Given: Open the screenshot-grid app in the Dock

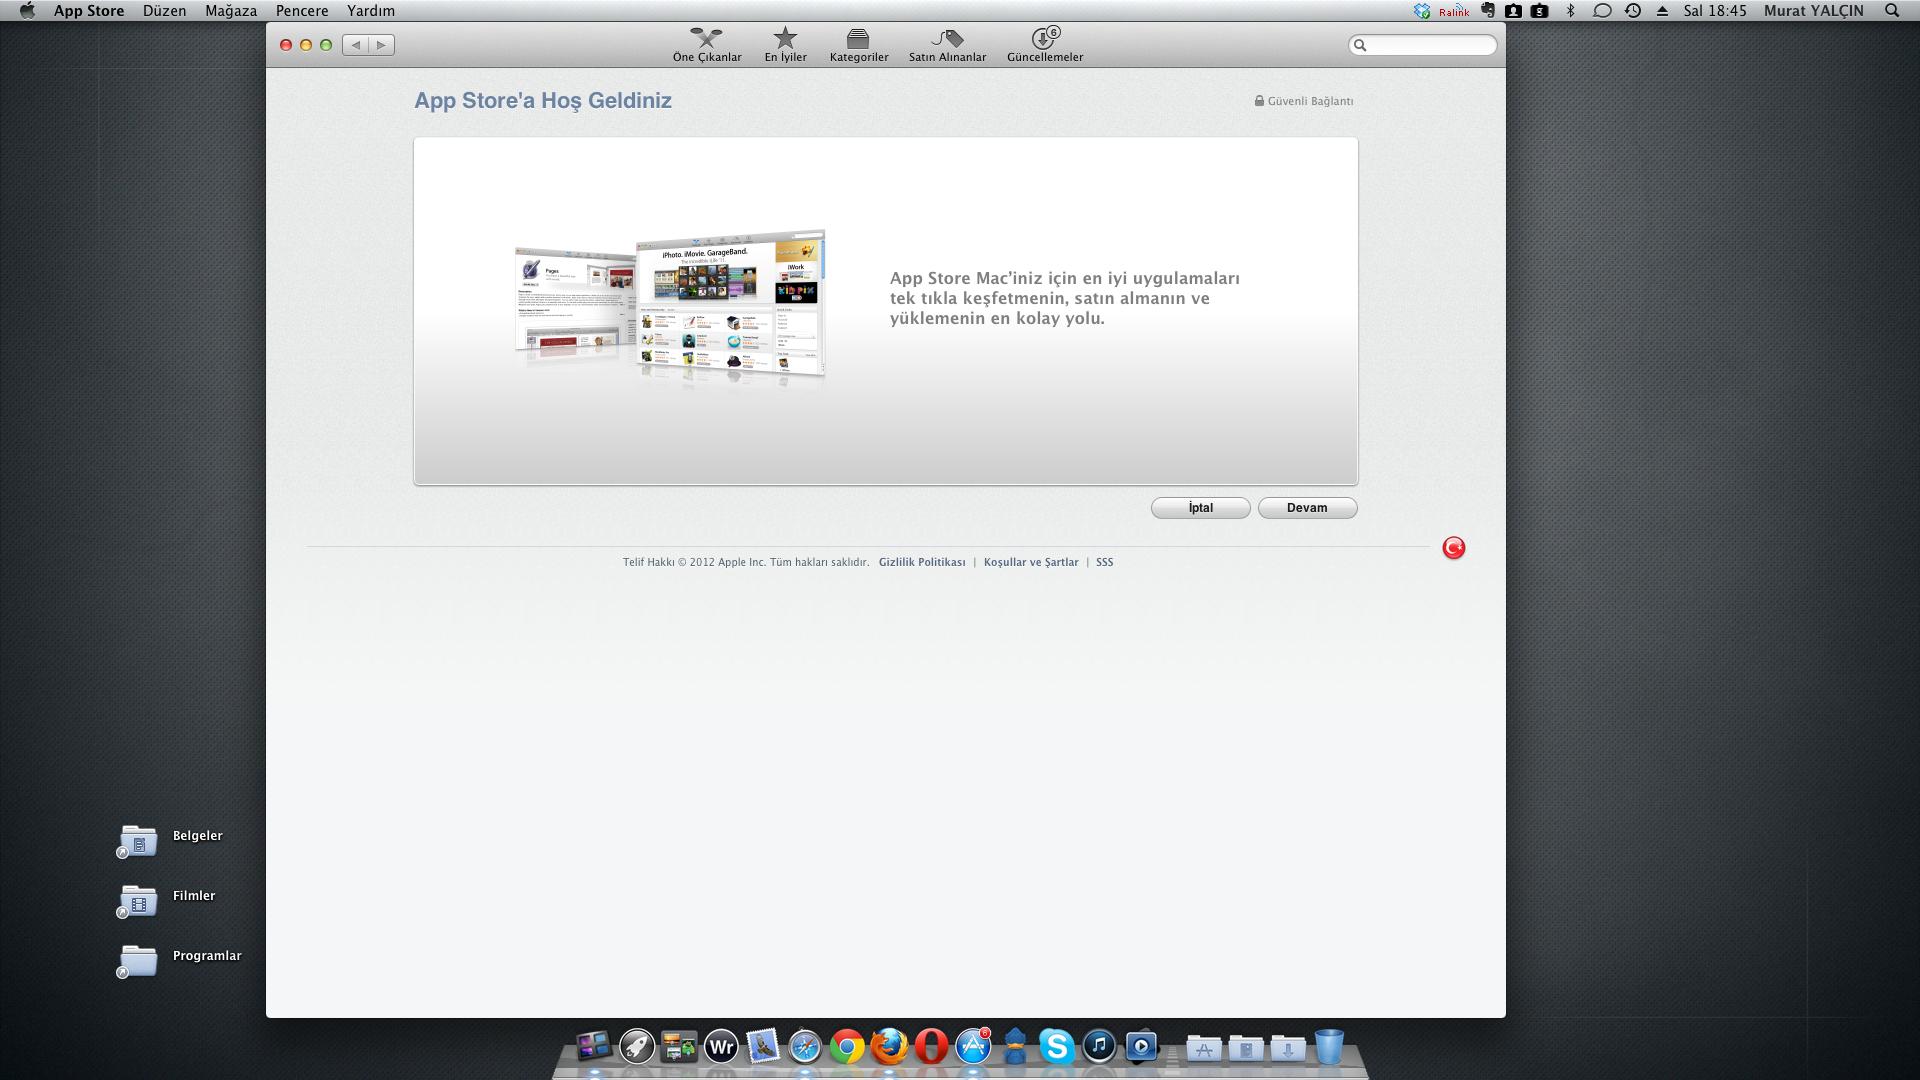Looking at the screenshot, I should (679, 1047).
